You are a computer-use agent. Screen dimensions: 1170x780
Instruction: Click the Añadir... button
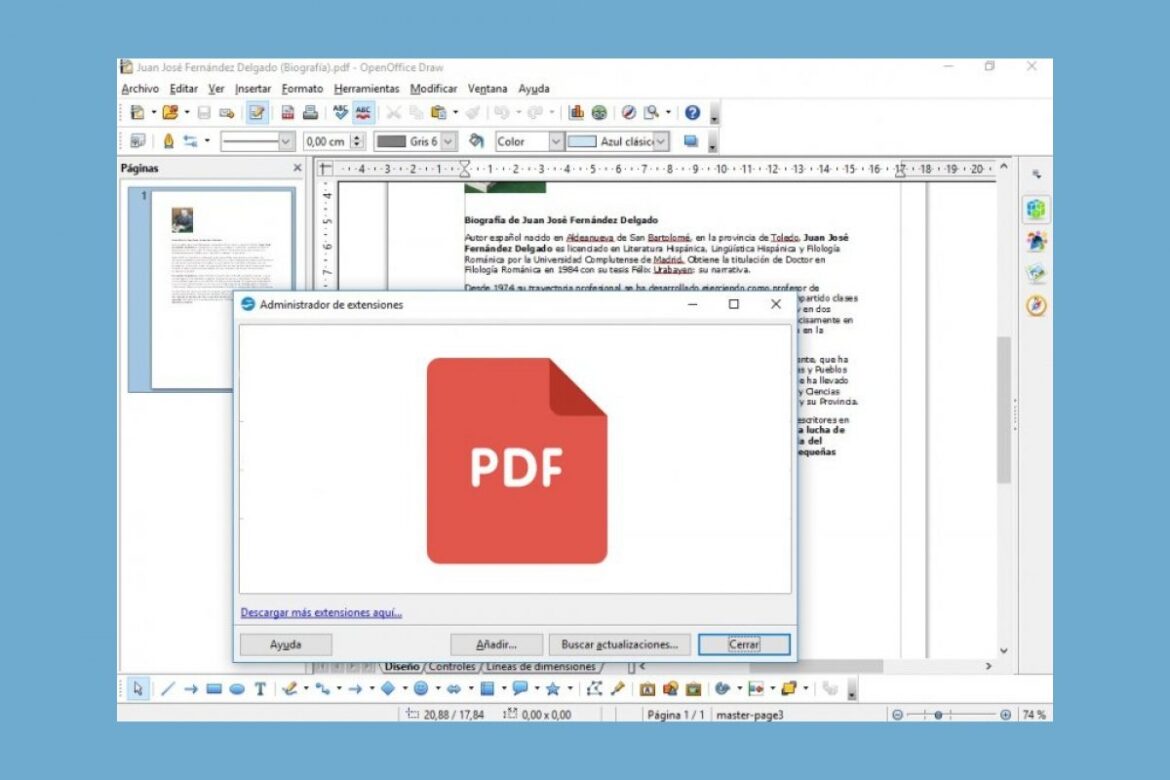pos(496,645)
